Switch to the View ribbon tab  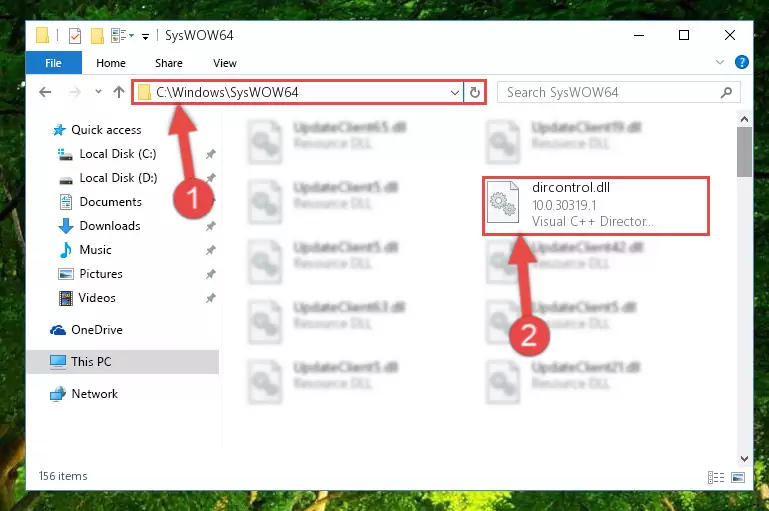click(x=225, y=63)
